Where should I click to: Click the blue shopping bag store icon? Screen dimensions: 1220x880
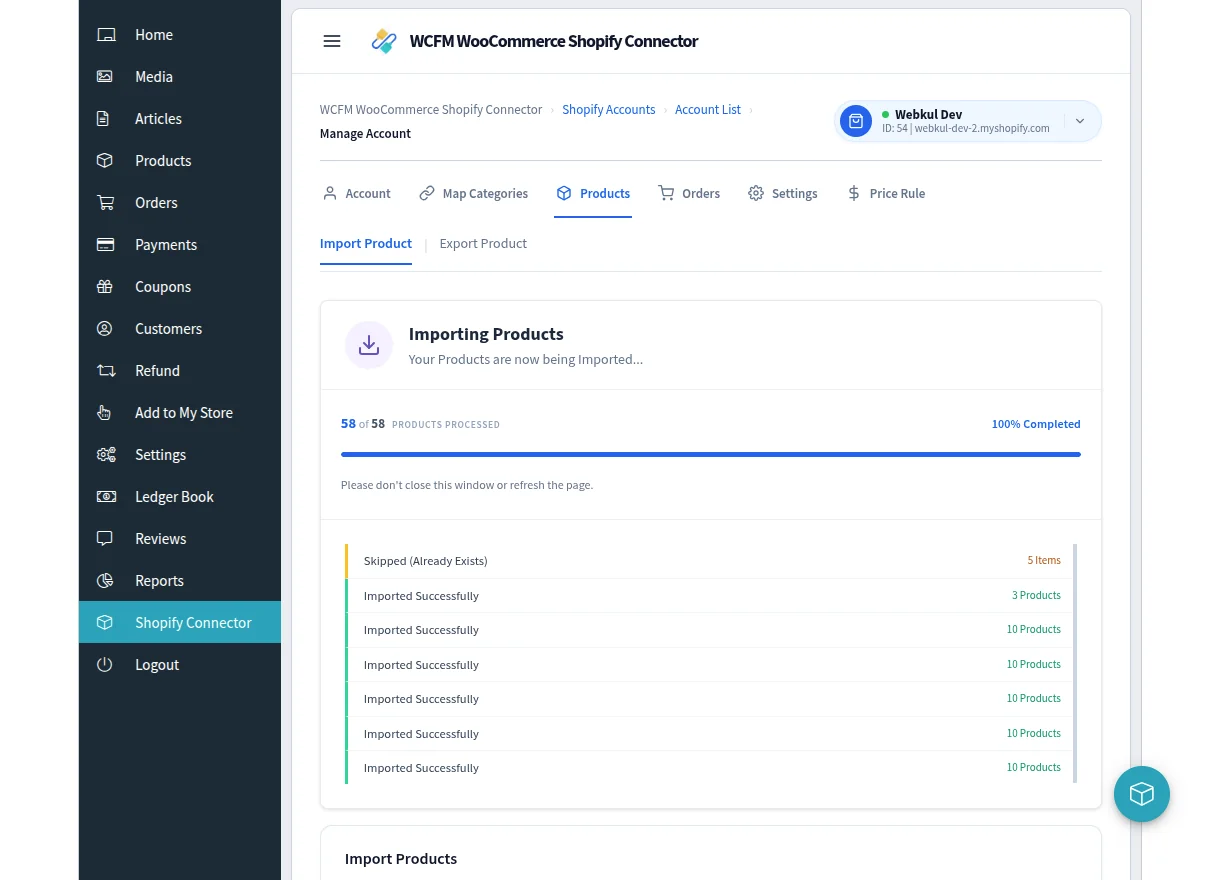pos(856,121)
